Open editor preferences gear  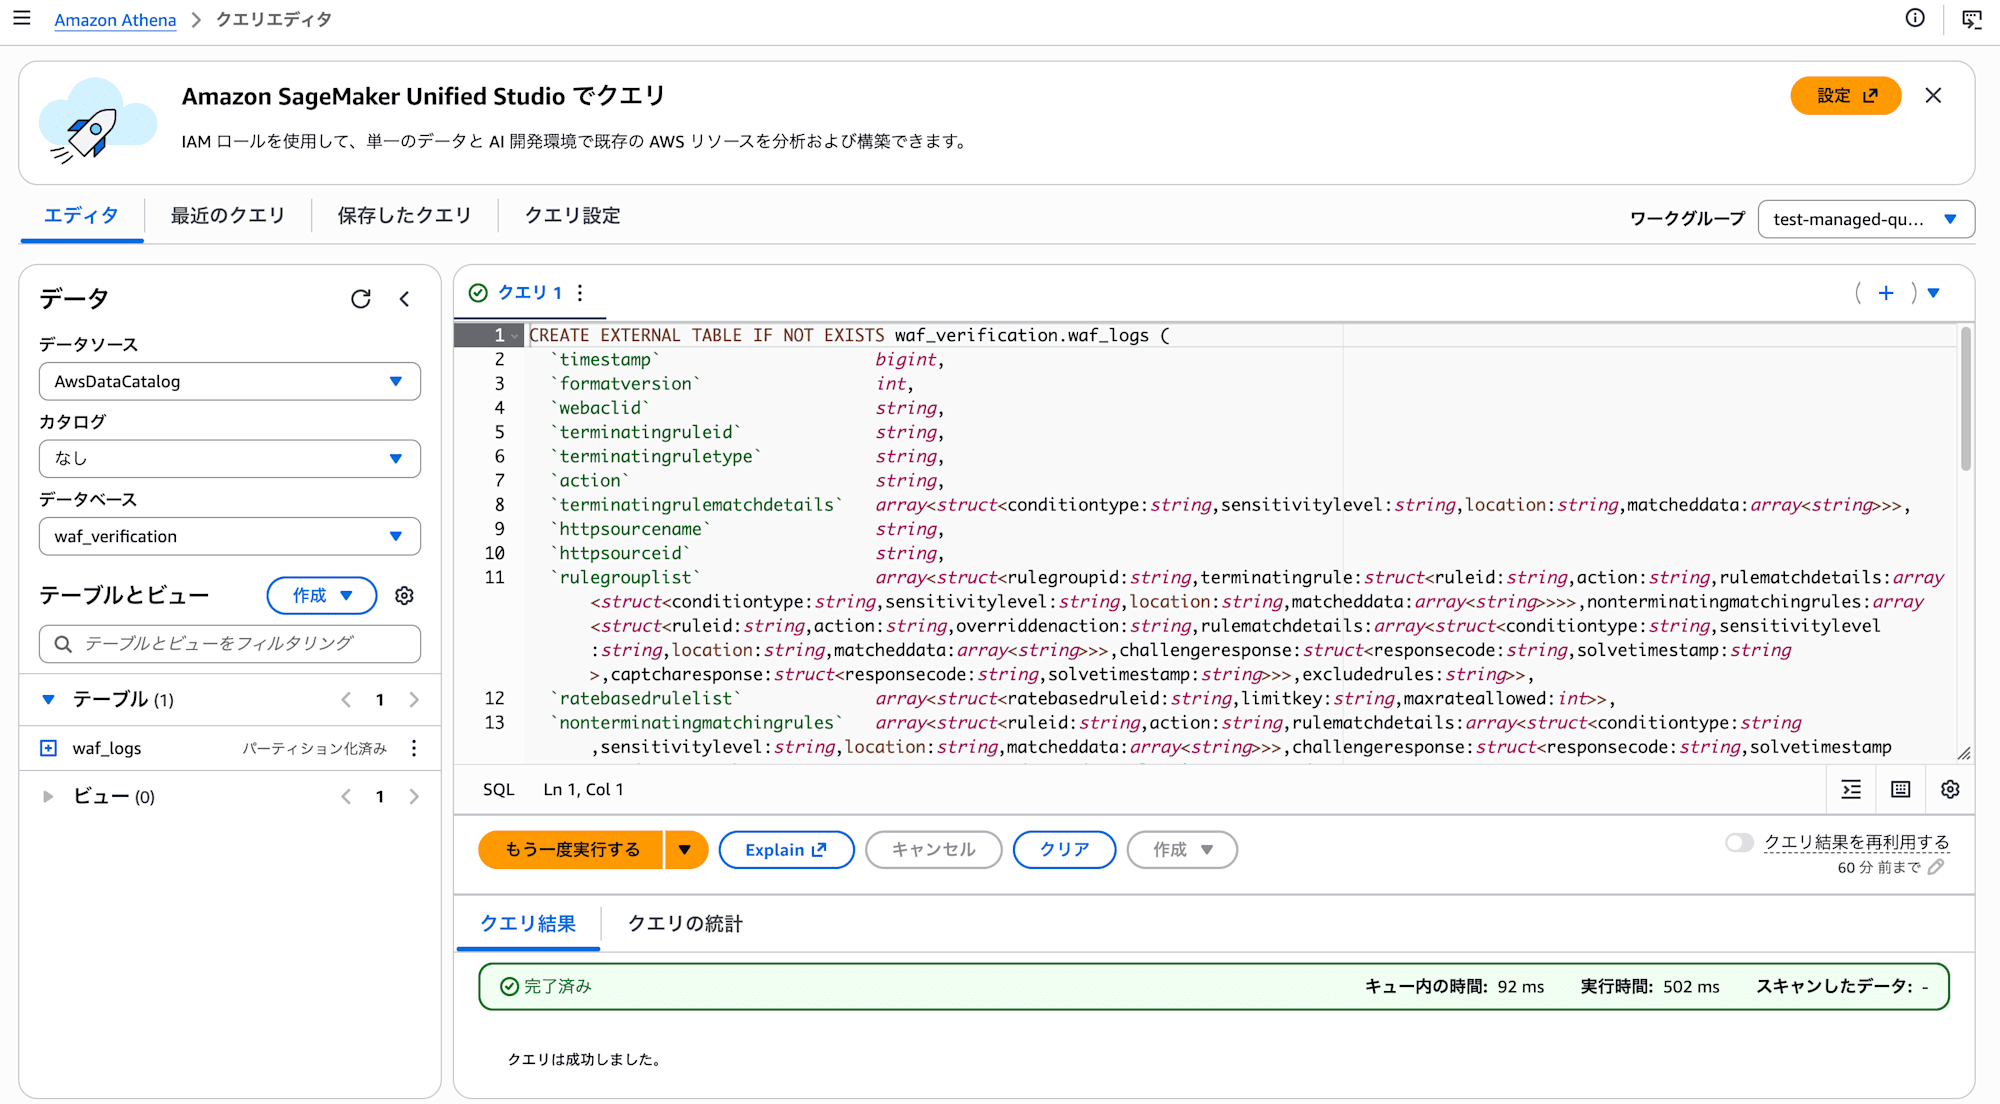click(x=1950, y=789)
